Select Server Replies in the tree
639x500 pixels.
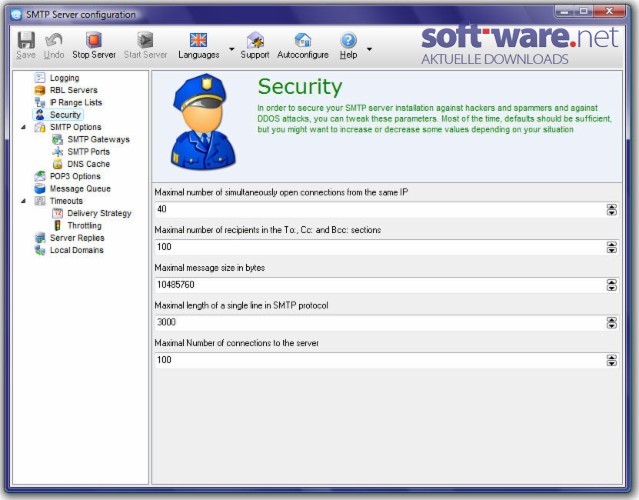click(77, 238)
